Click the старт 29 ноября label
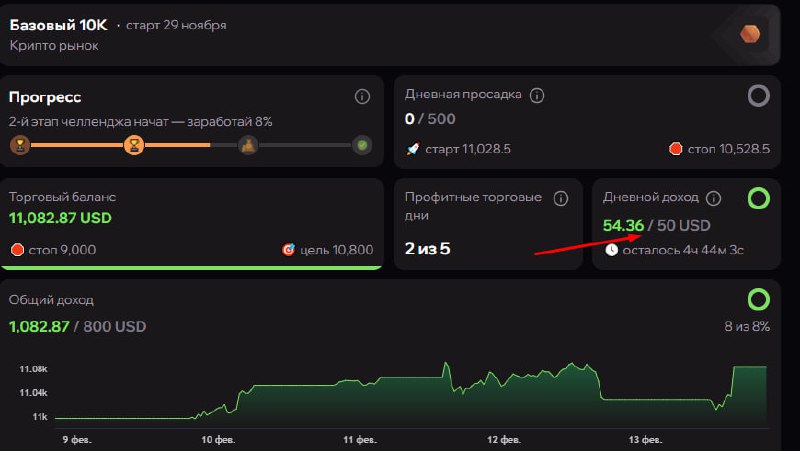This screenshot has width=800, height=451. pos(176,25)
